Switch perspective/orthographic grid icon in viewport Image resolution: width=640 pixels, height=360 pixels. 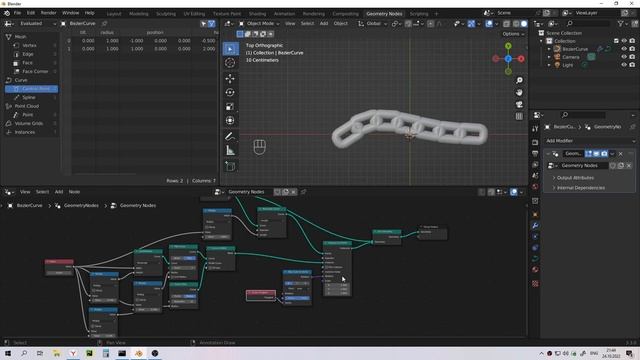click(519, 116)
